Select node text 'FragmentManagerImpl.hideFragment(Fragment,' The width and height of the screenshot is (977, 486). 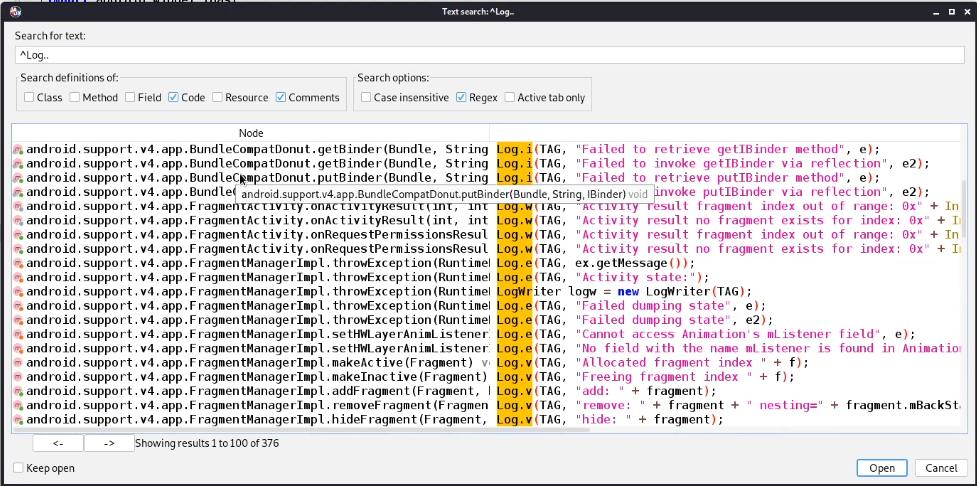pyautogui.click(x=338, y=420)
